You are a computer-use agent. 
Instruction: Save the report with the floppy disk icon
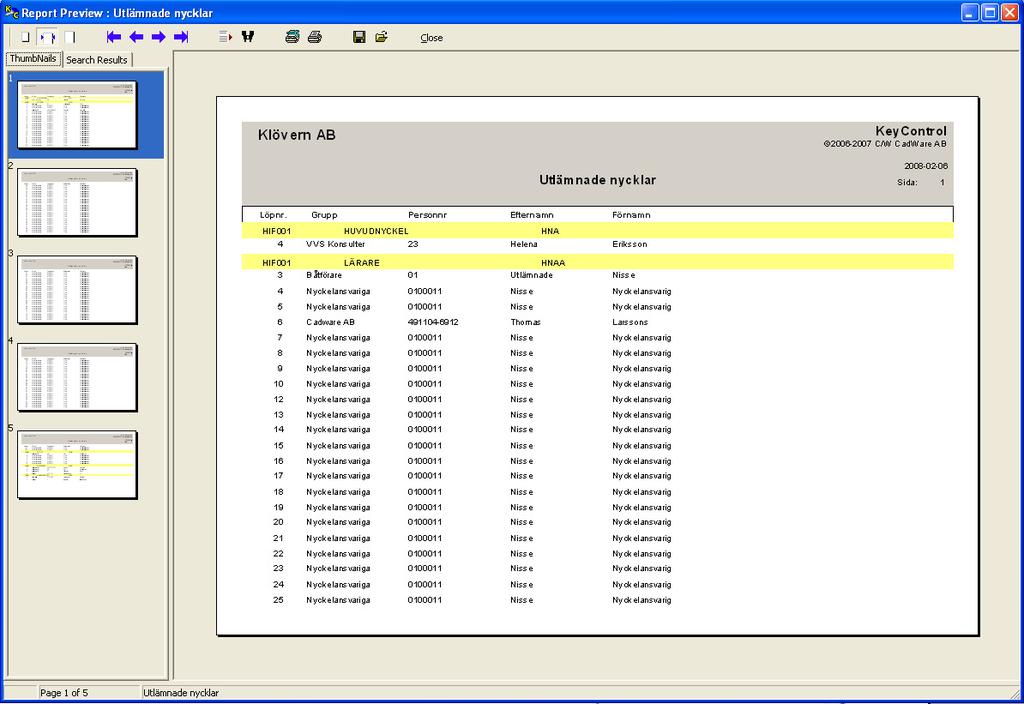coord(359,37)
